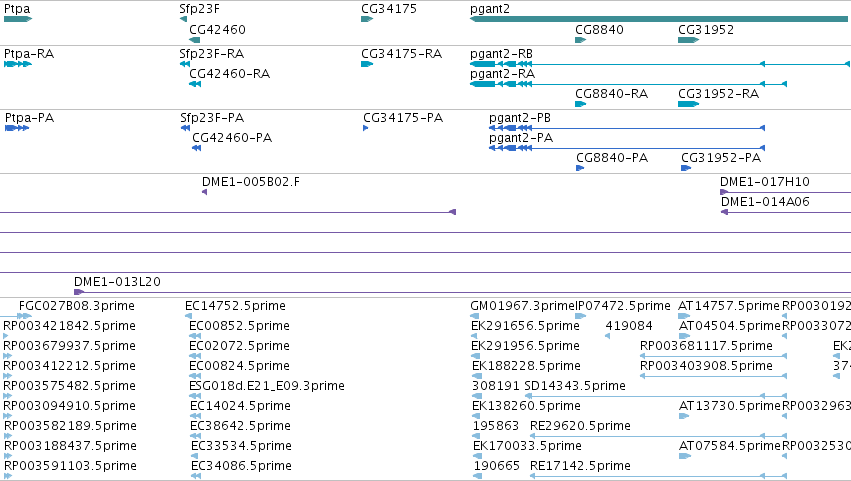Click the RP003412212.5prime EST label
Image resolution: width=851 pixels, height=481 pixels.
coord(69,366)
